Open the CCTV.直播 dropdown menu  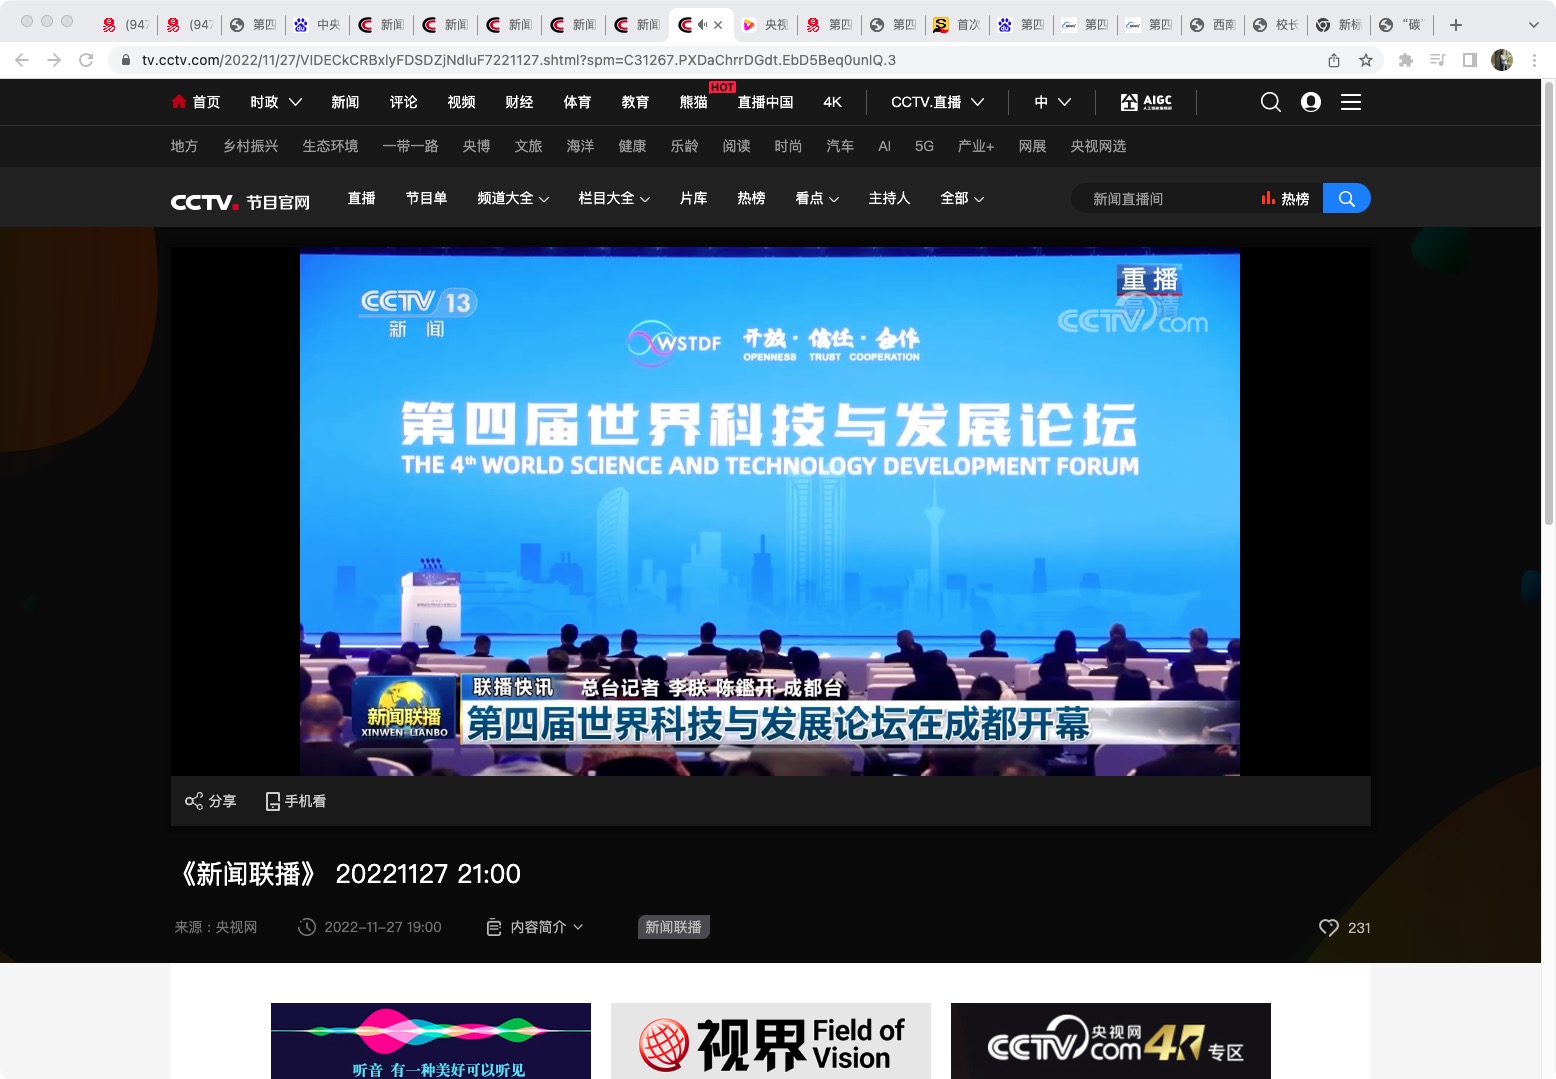point(937,102)
